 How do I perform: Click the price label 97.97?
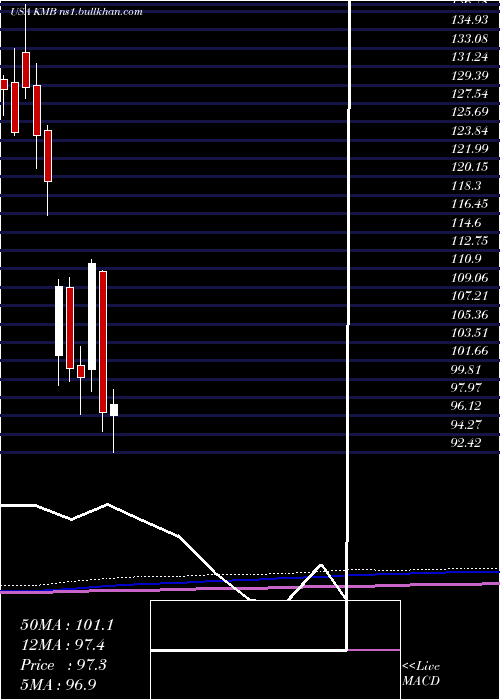467,388
